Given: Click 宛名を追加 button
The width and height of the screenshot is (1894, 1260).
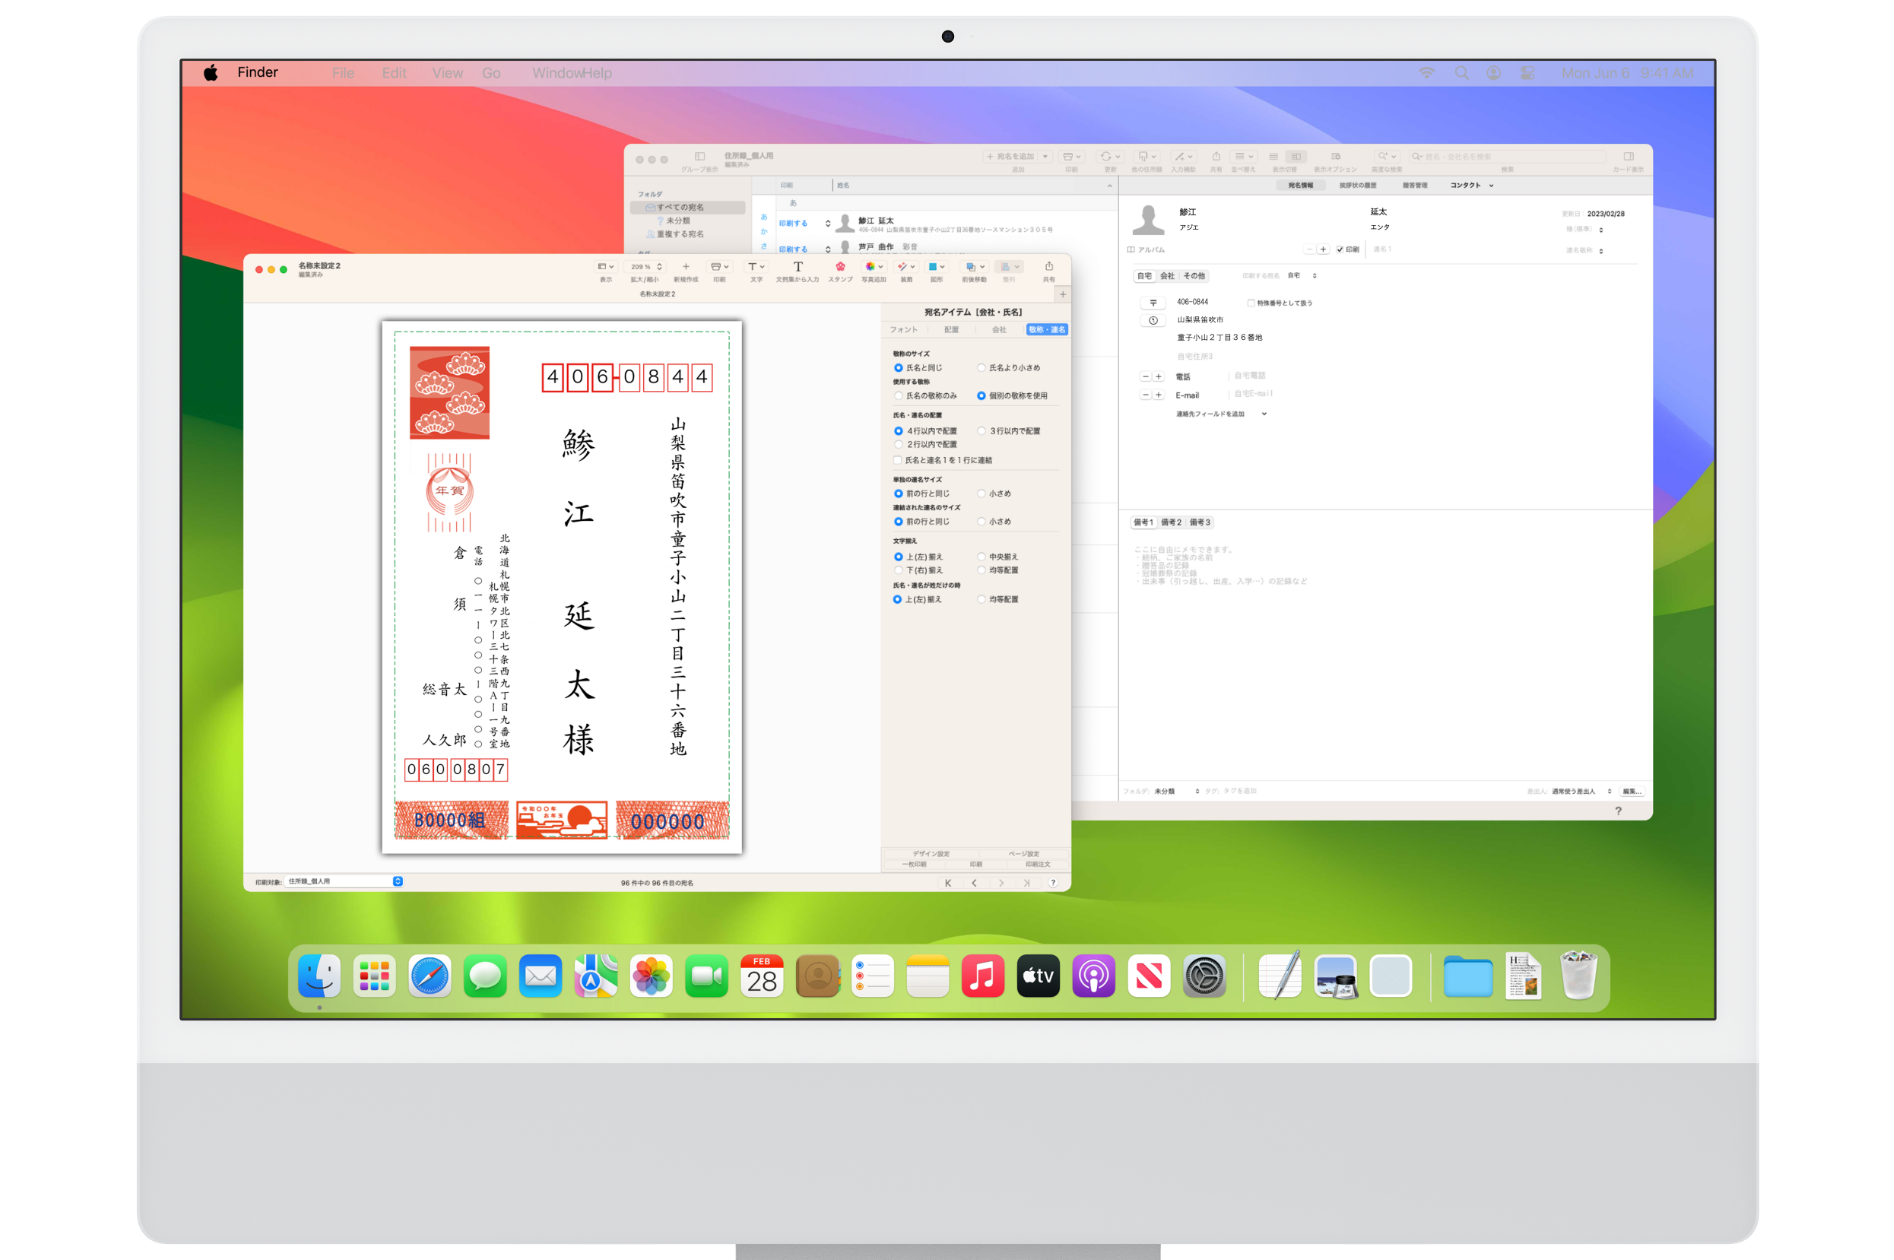Looking at the screenshot, I should click(1010, 157).
